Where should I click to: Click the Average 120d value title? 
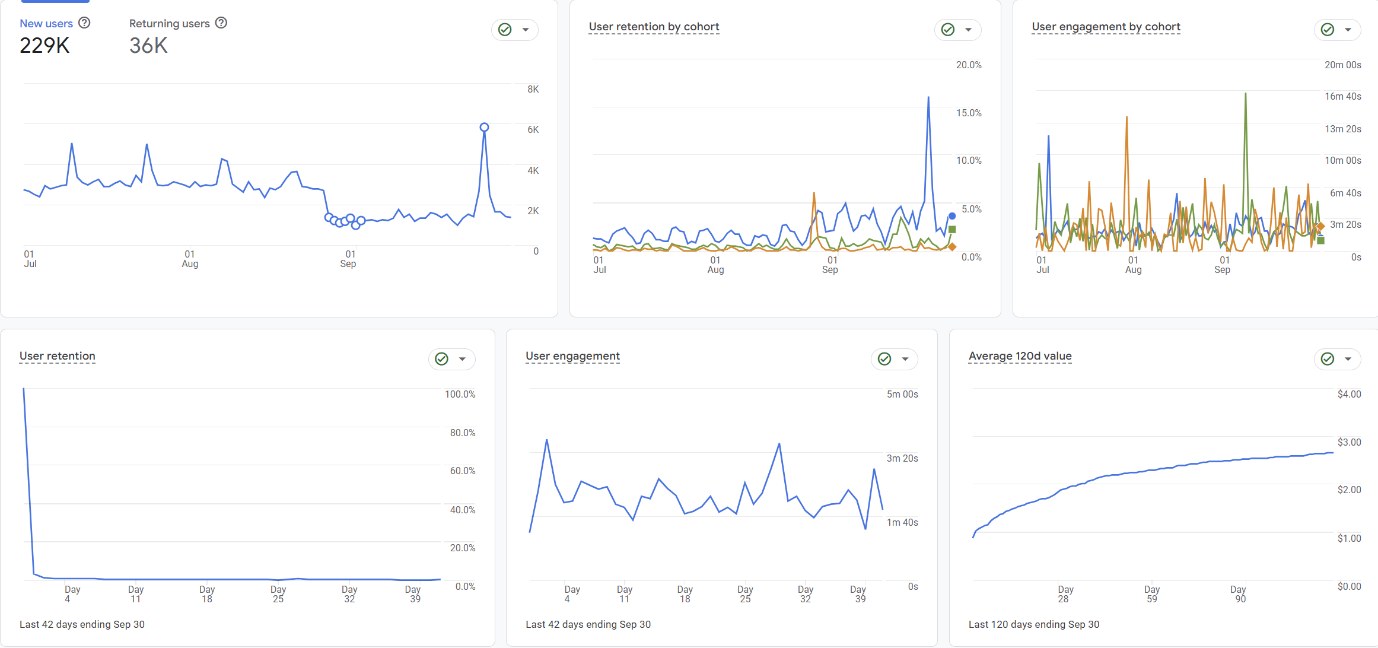[1020, 356]
